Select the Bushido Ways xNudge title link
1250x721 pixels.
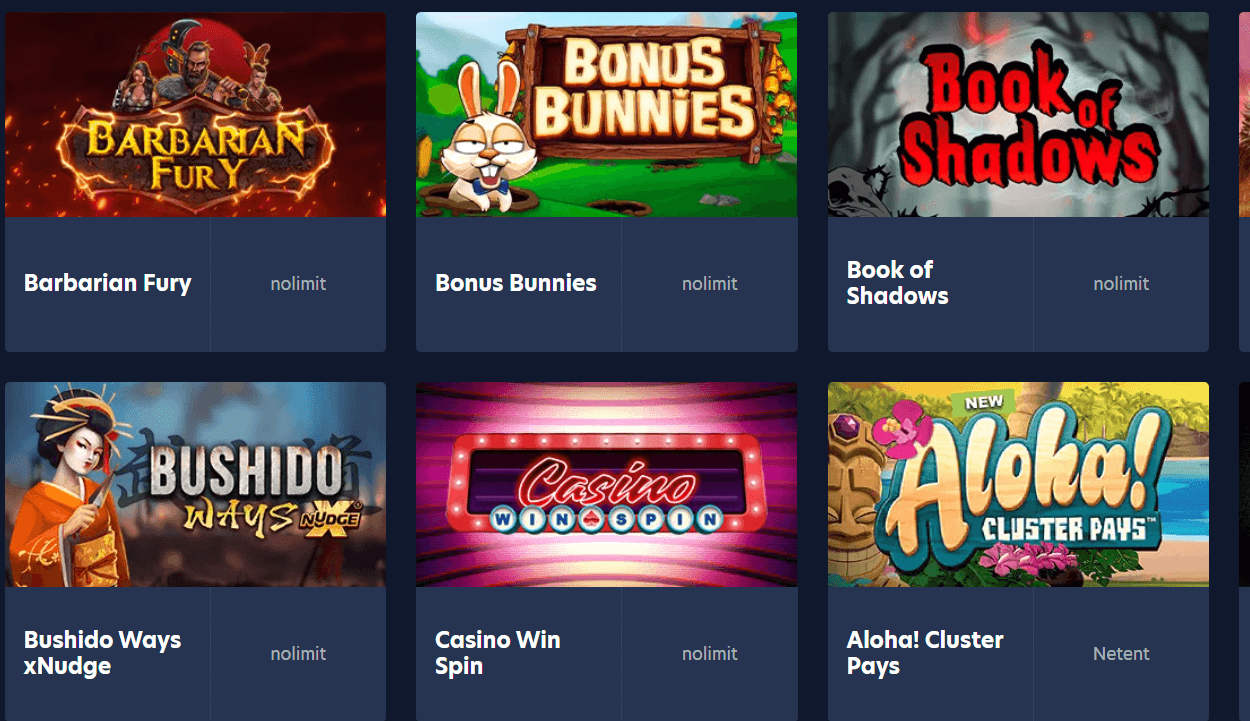(x=102, y=653)
